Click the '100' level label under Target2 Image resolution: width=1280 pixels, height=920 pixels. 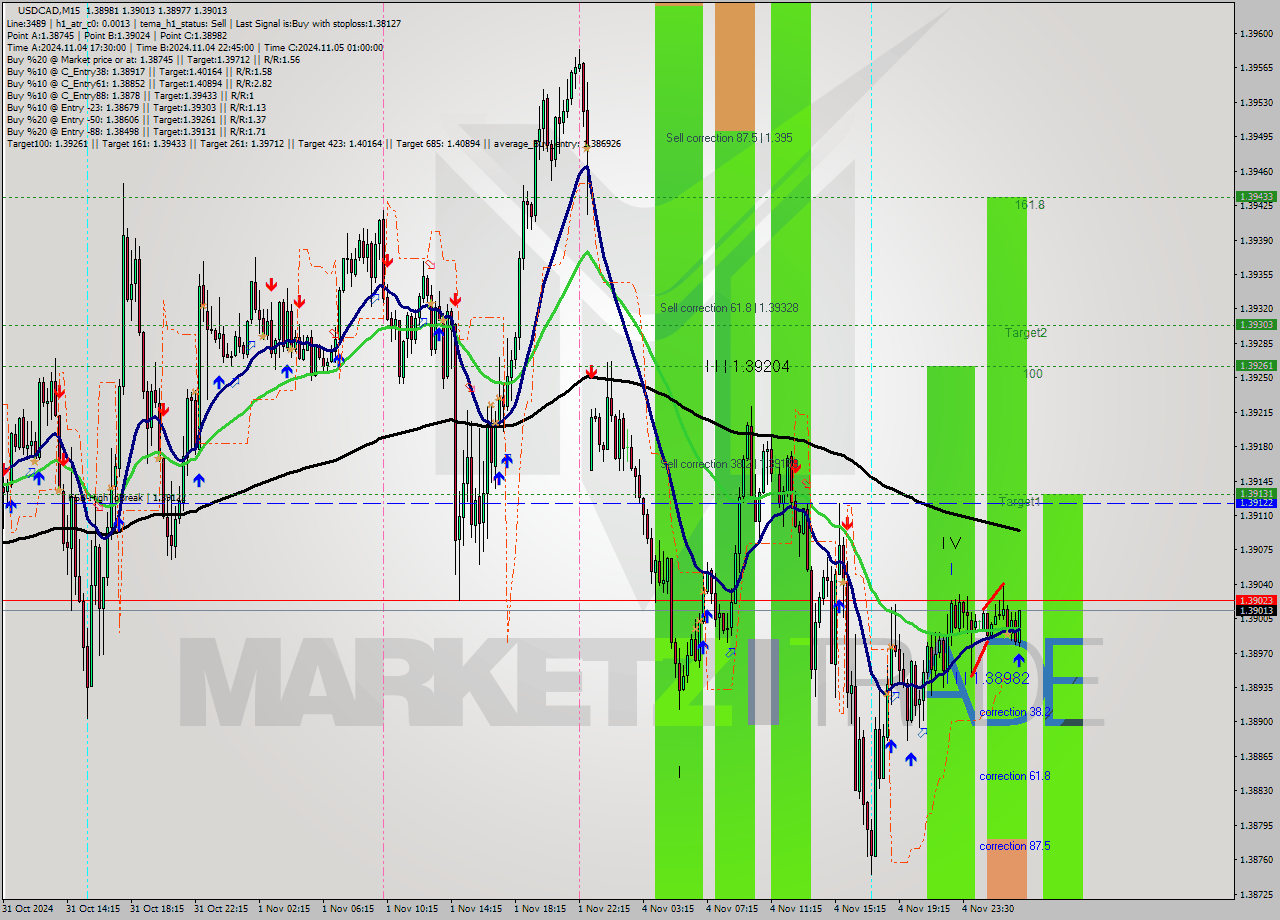[x=1034, y=374]
